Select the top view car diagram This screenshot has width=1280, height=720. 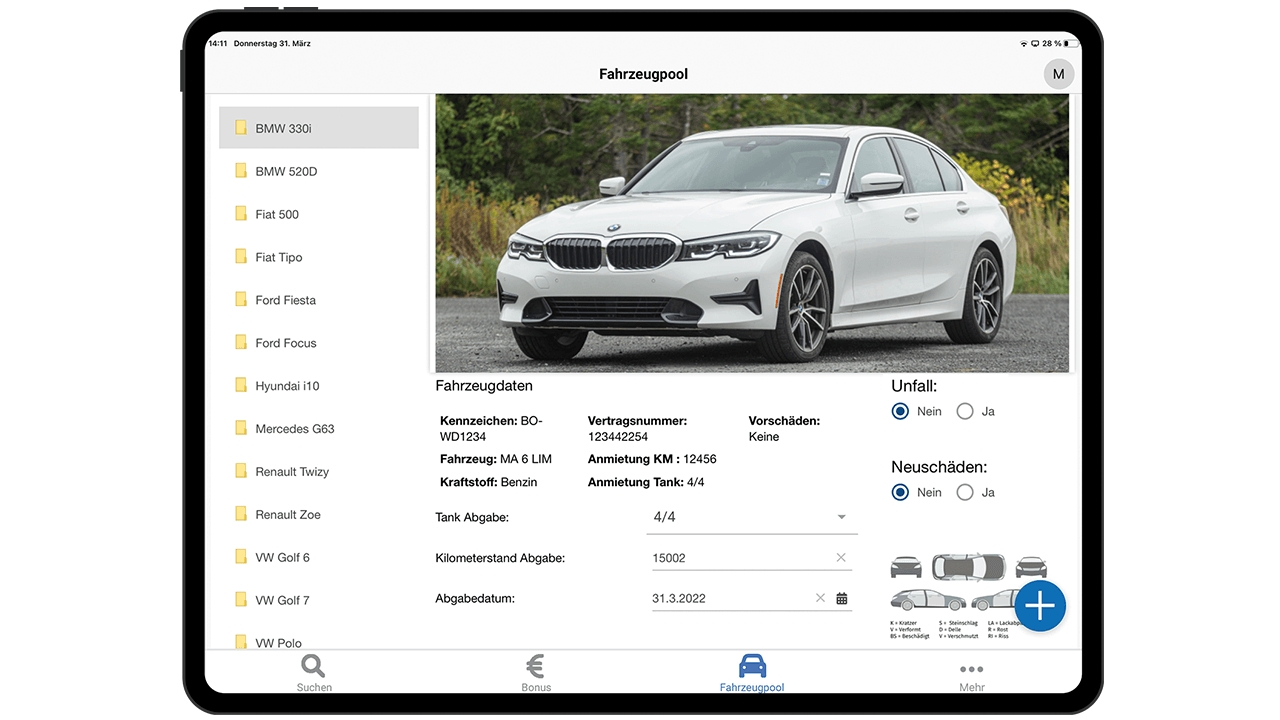point(969,567)
